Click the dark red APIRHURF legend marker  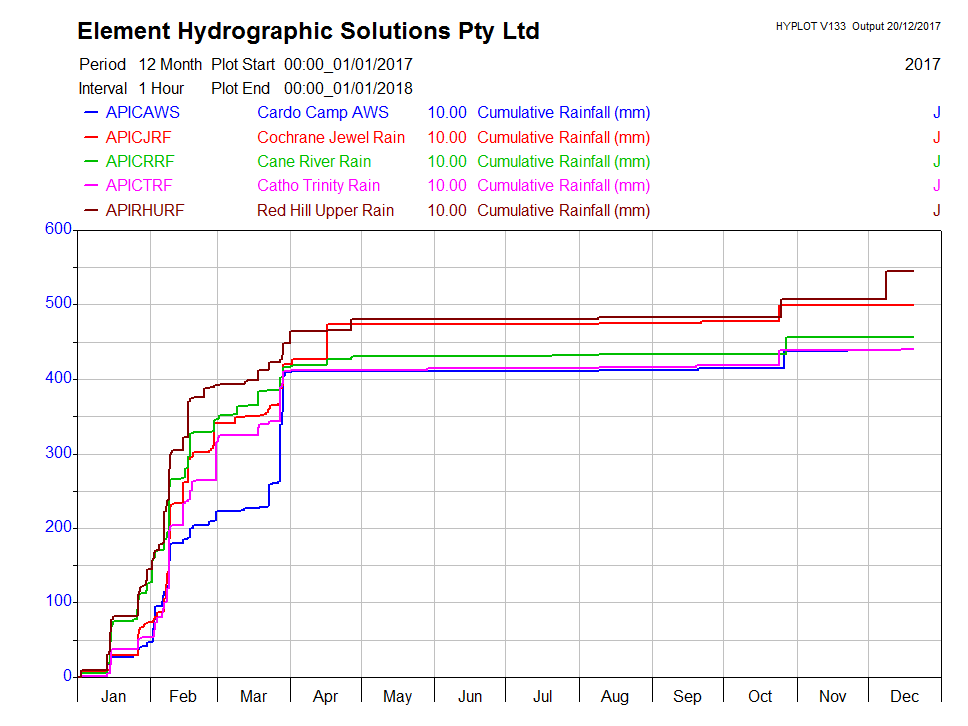pos(92,211)
